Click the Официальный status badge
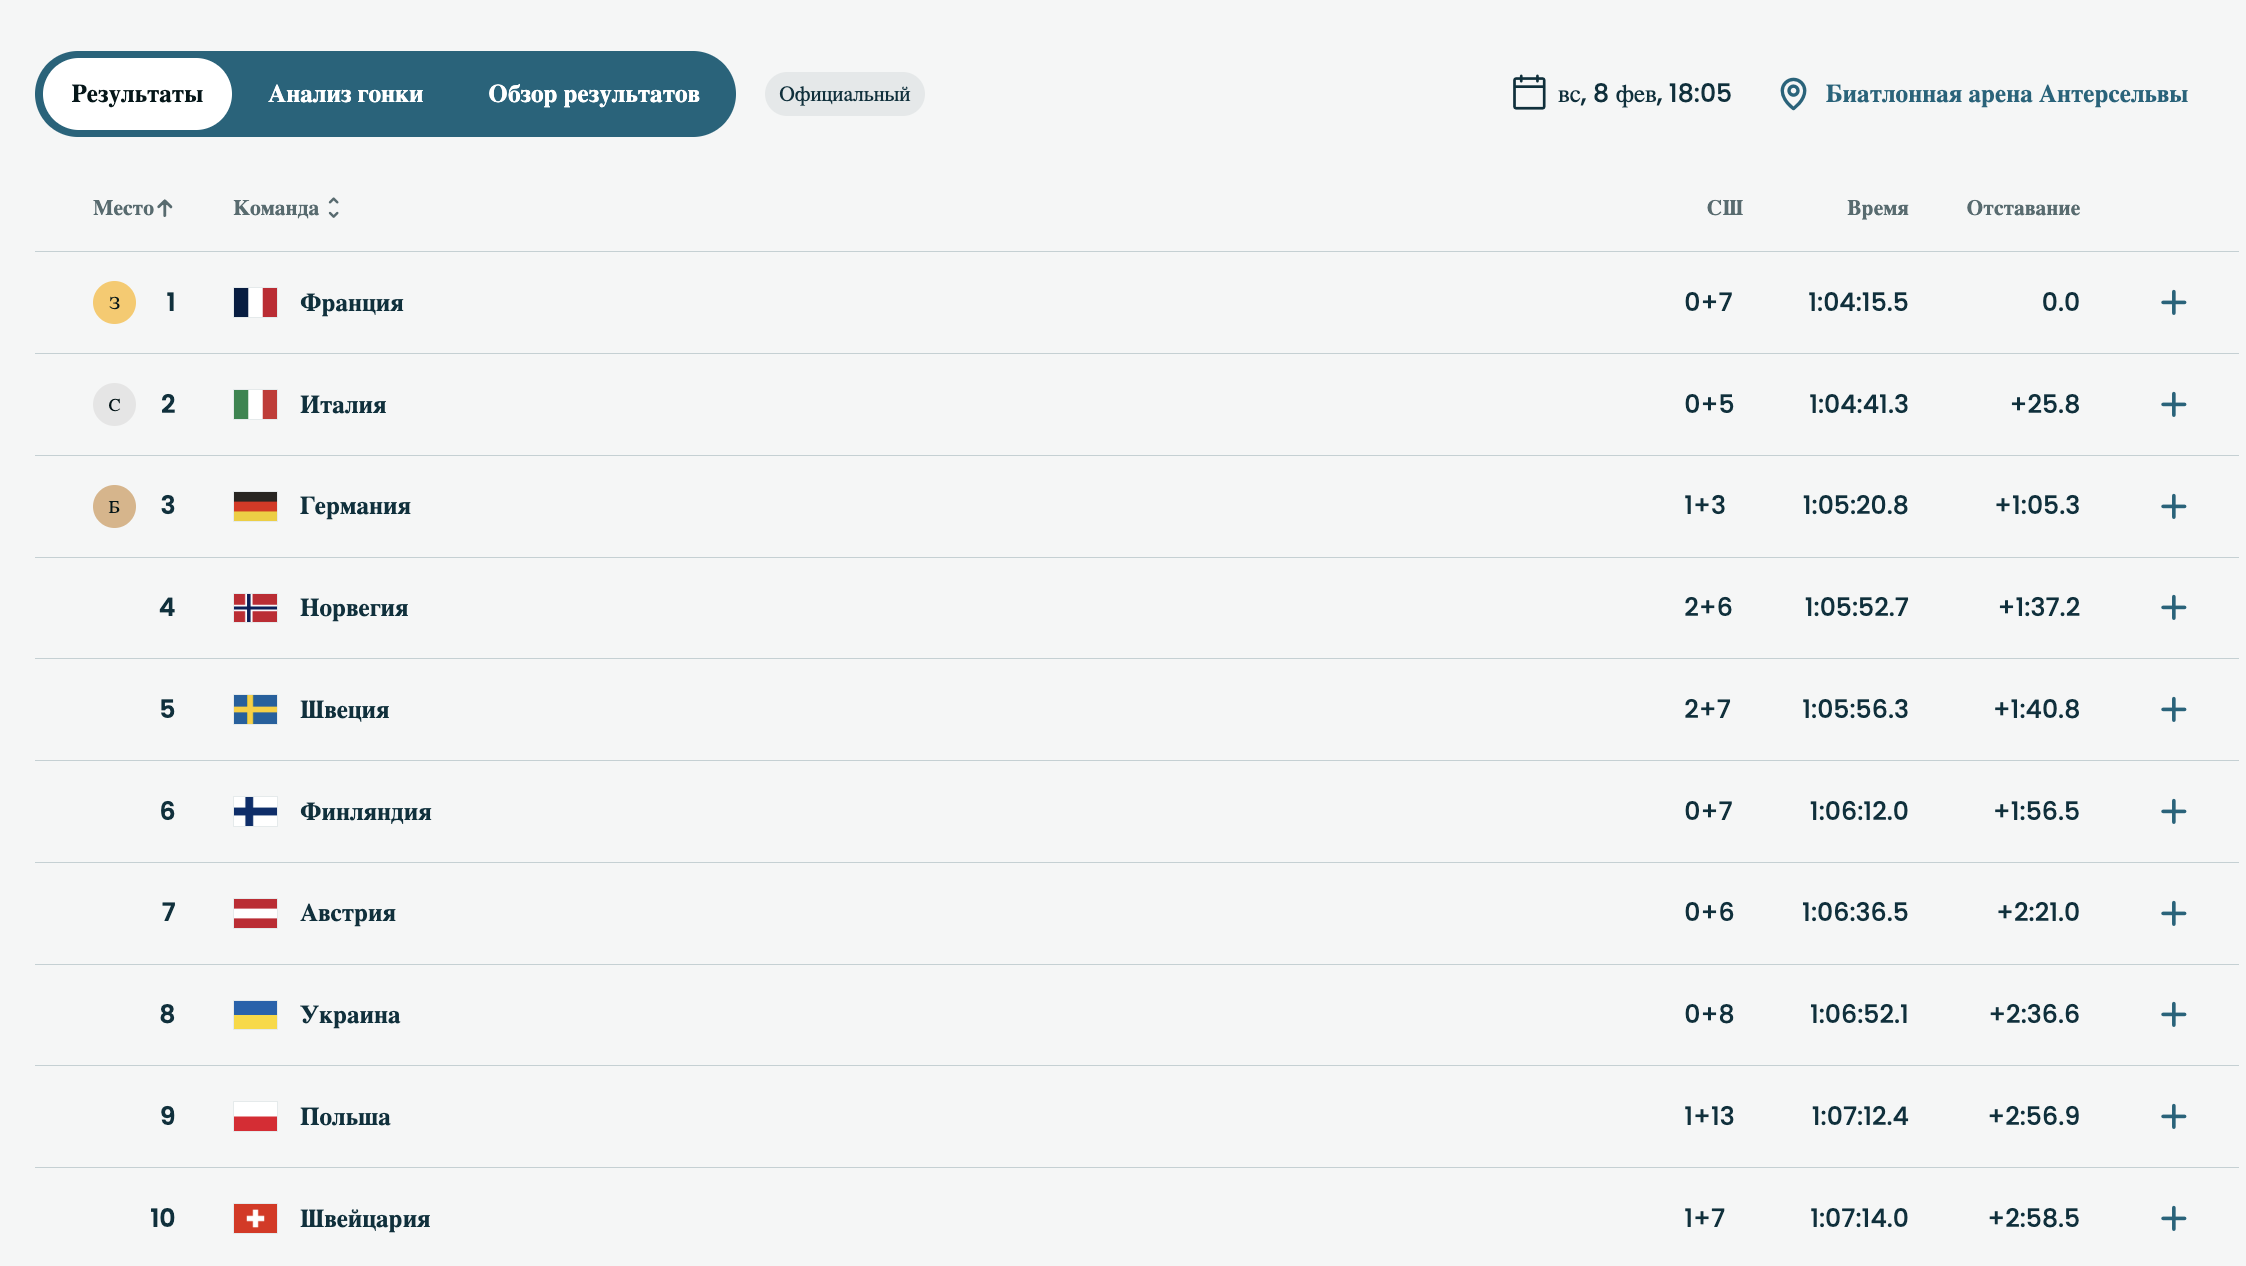Viewport: 2246px width, 1266px height. coord(844,94)
